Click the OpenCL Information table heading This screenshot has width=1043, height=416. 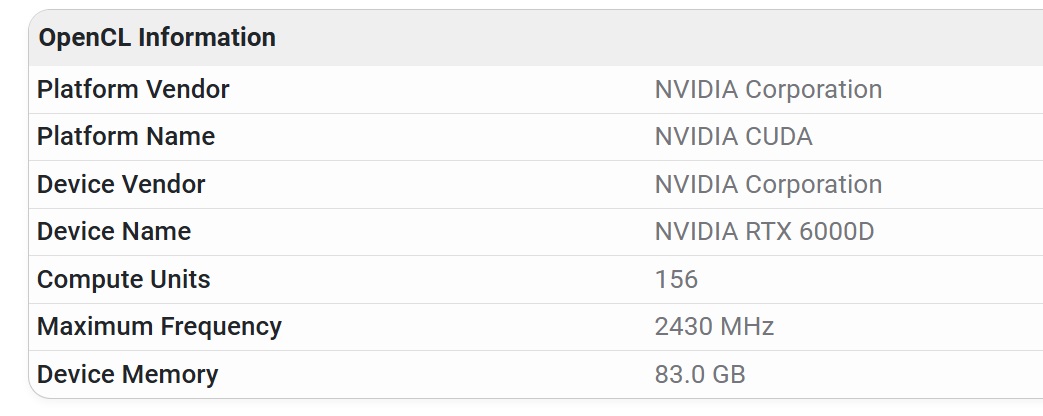click(156, 38)
